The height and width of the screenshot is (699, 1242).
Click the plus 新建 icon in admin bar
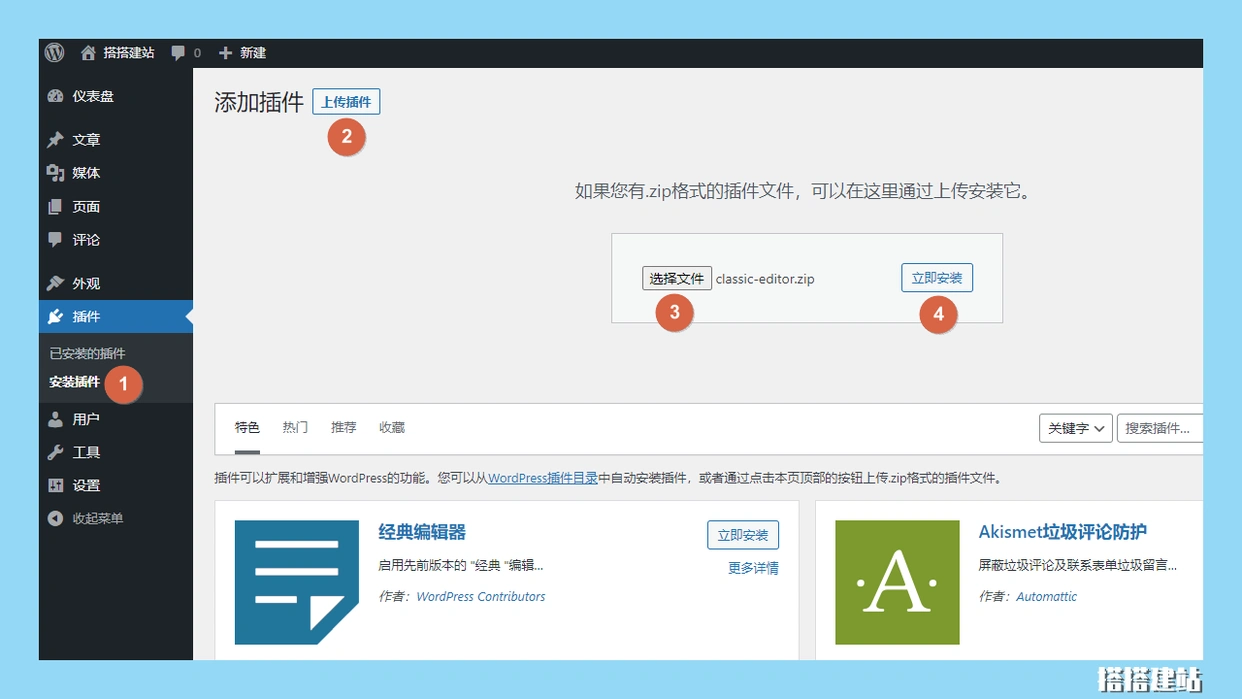tap(226, 53)
